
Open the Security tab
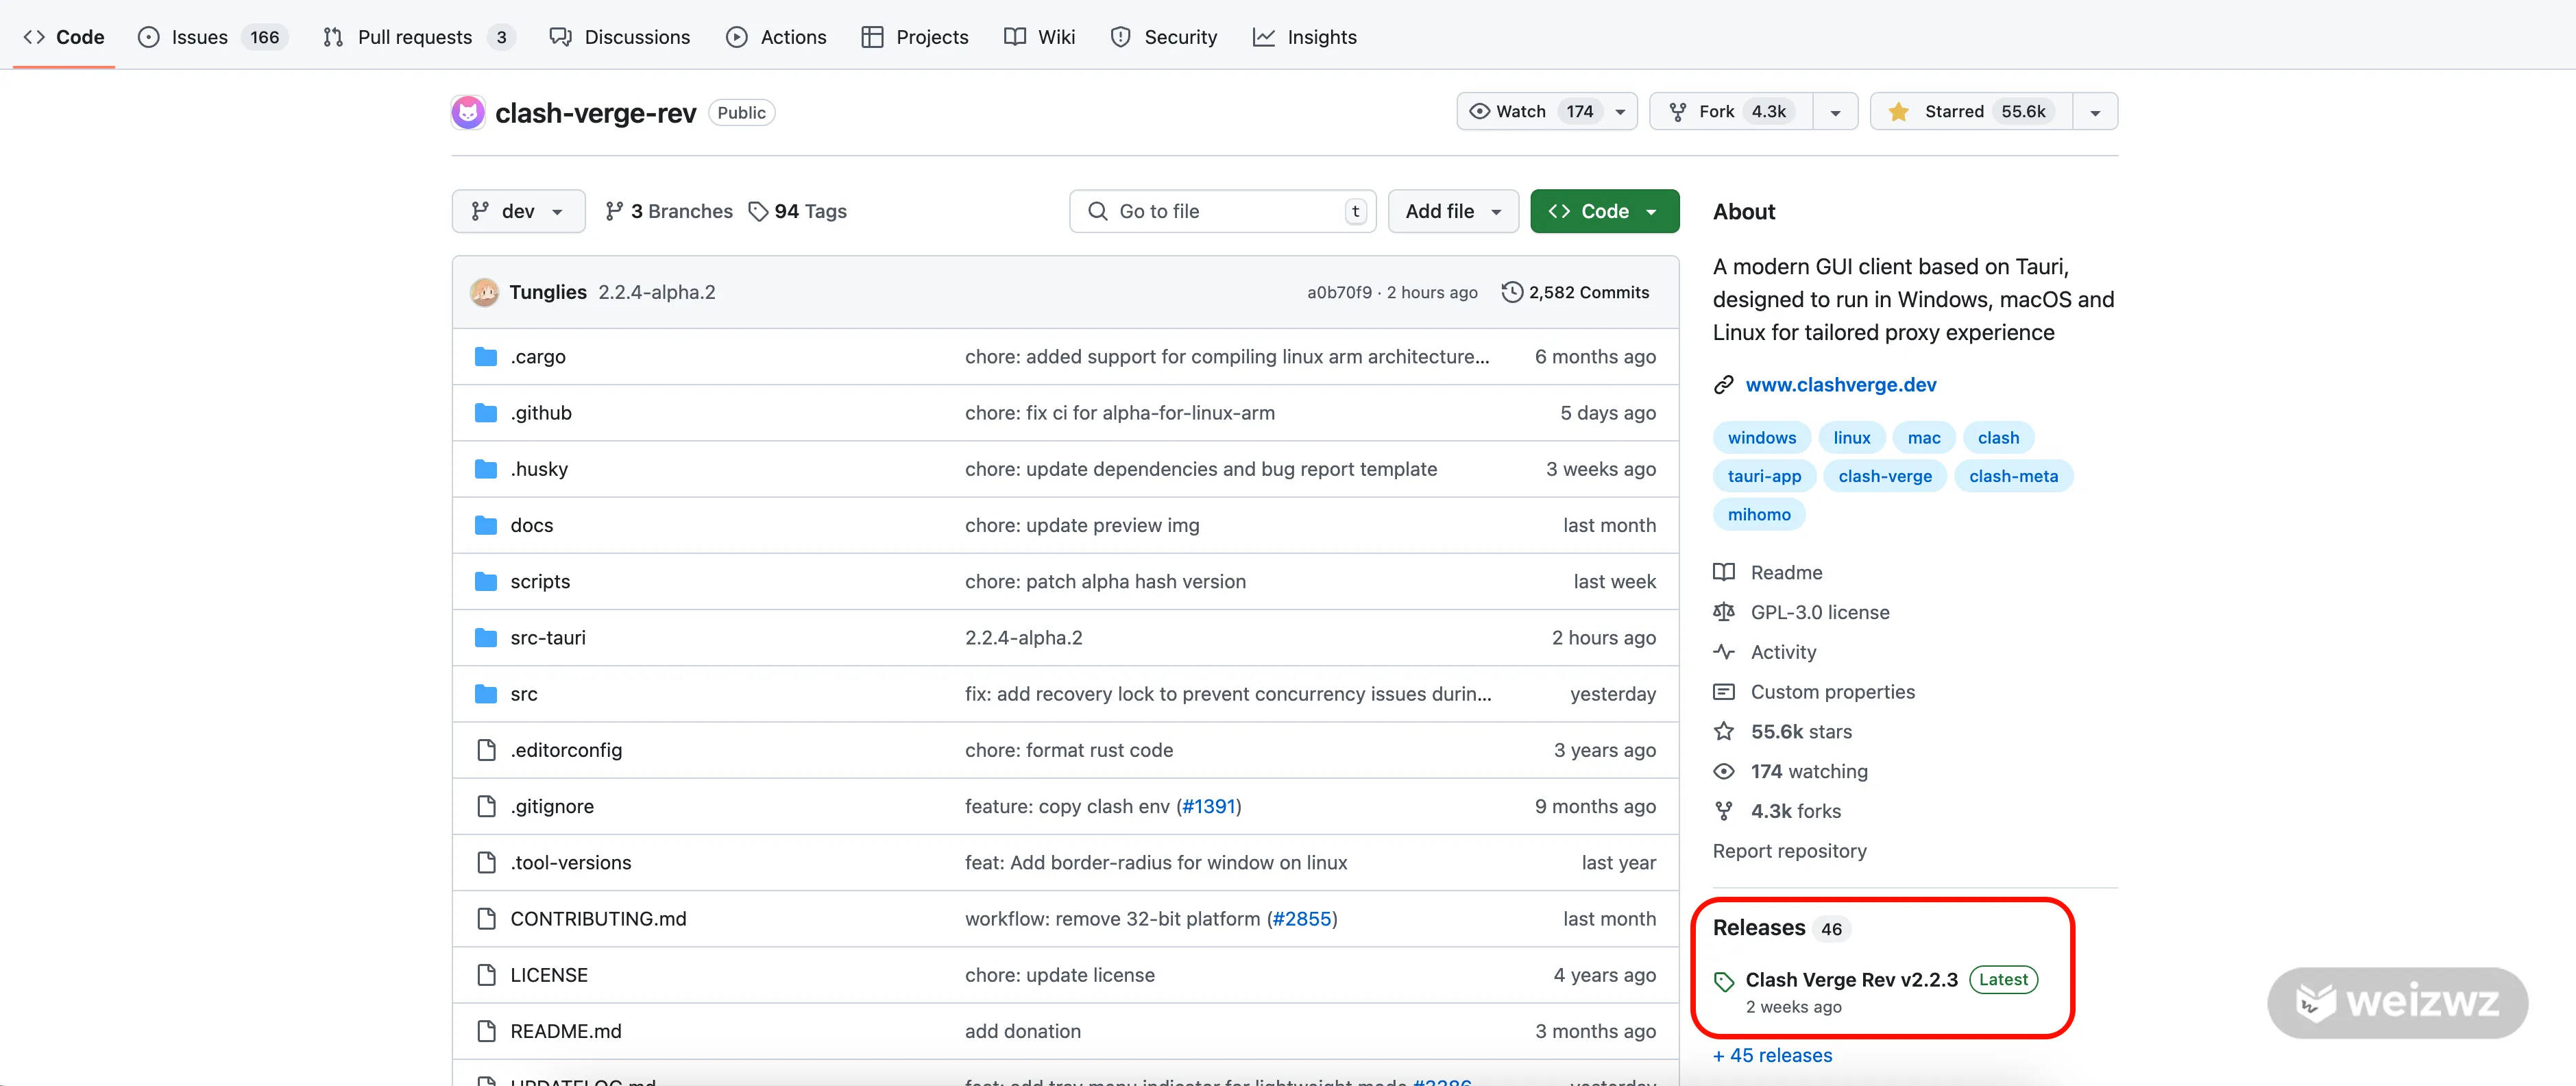coord(1164,37)
